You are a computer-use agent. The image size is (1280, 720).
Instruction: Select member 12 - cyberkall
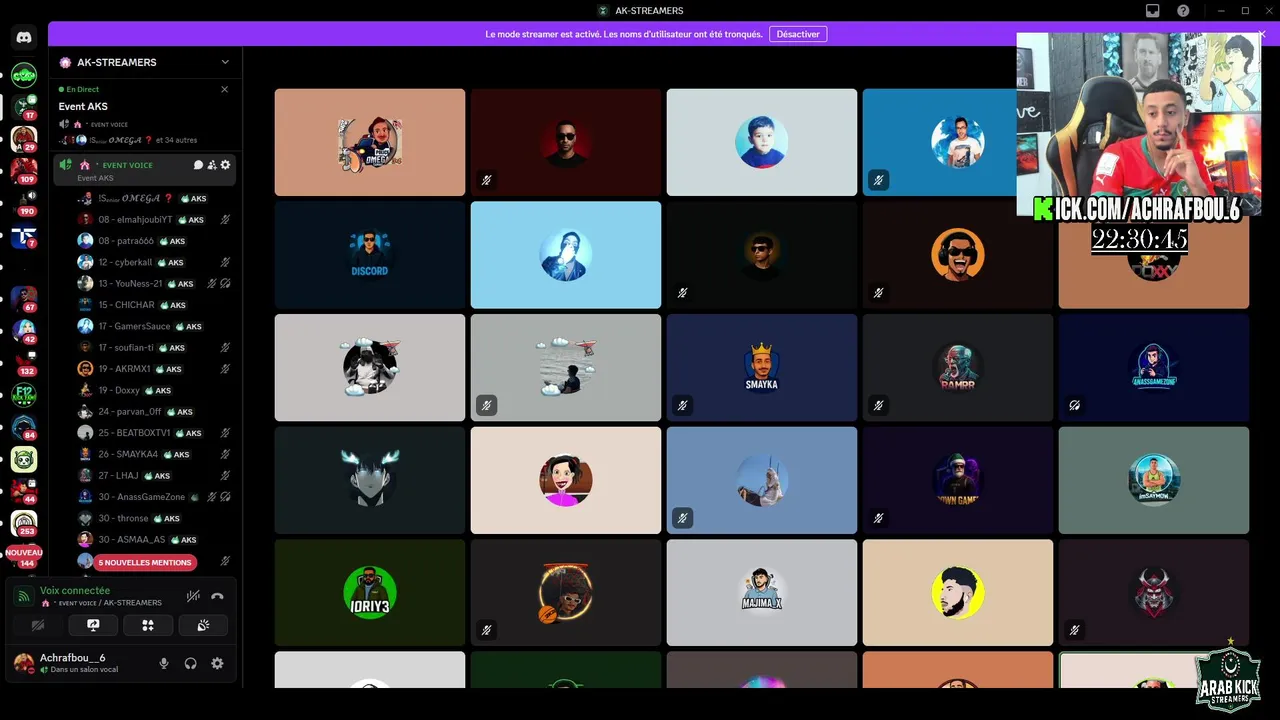click(x=154, y=262)
